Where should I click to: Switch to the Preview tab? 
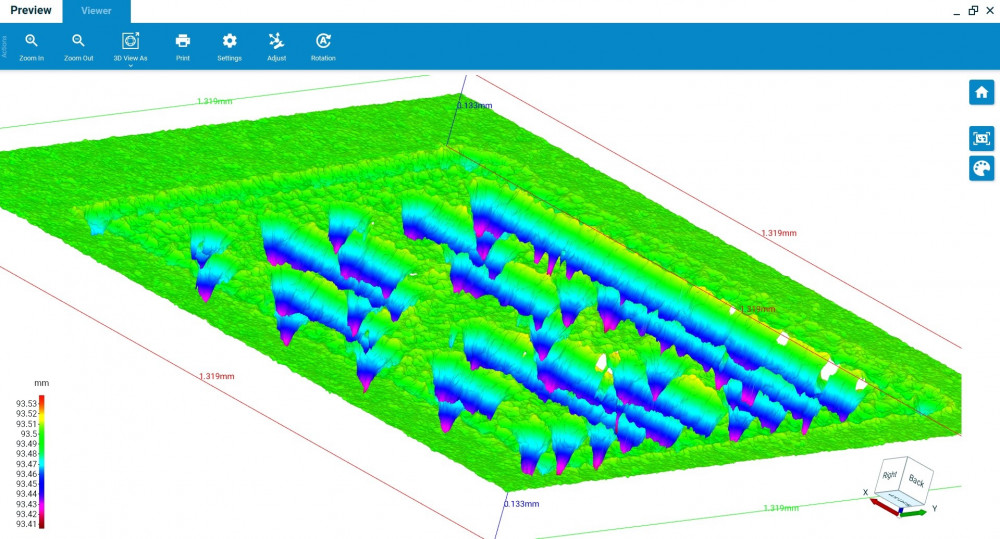[31, 10]
